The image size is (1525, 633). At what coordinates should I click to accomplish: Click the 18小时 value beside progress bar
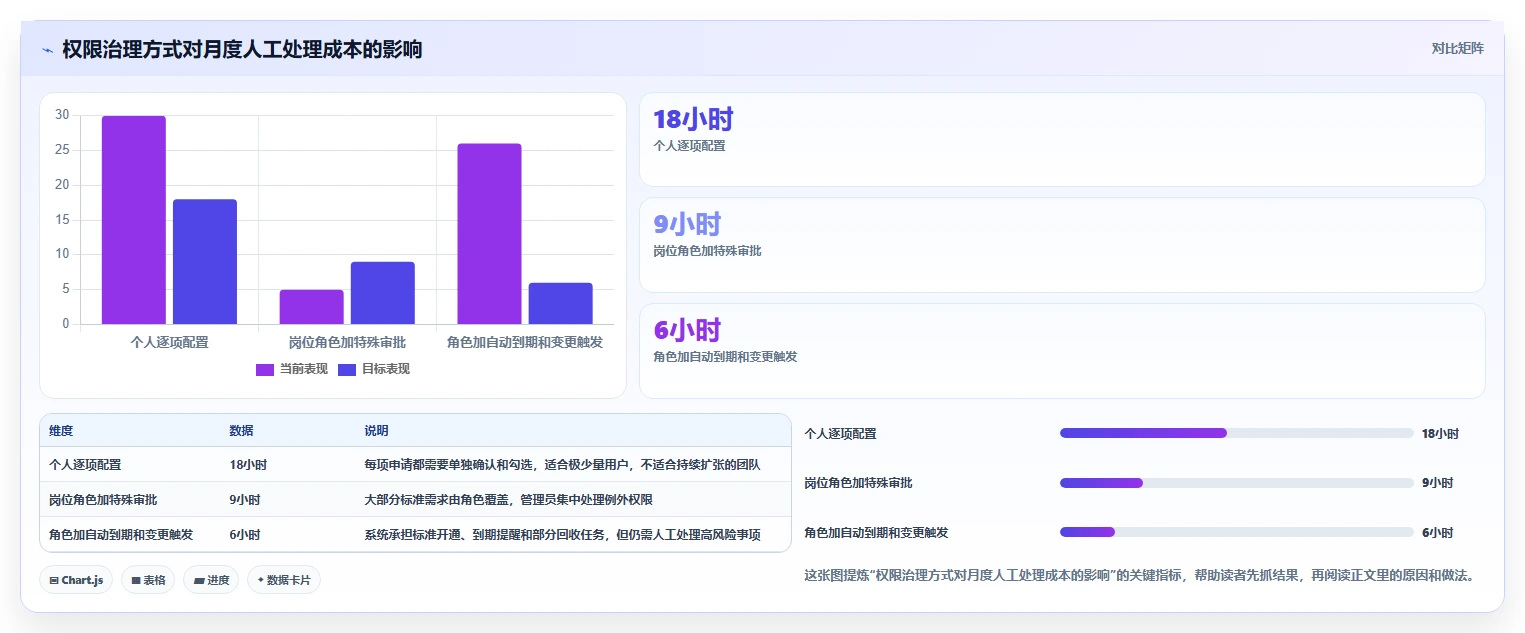point(1440,434)
